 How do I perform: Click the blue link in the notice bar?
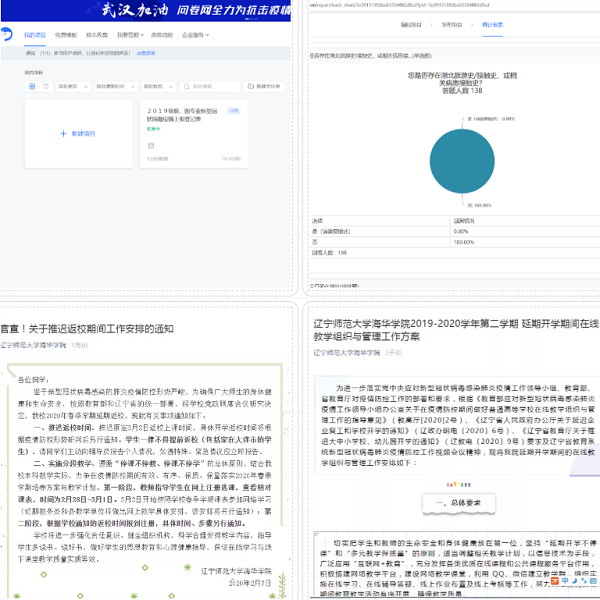point(146,52)
